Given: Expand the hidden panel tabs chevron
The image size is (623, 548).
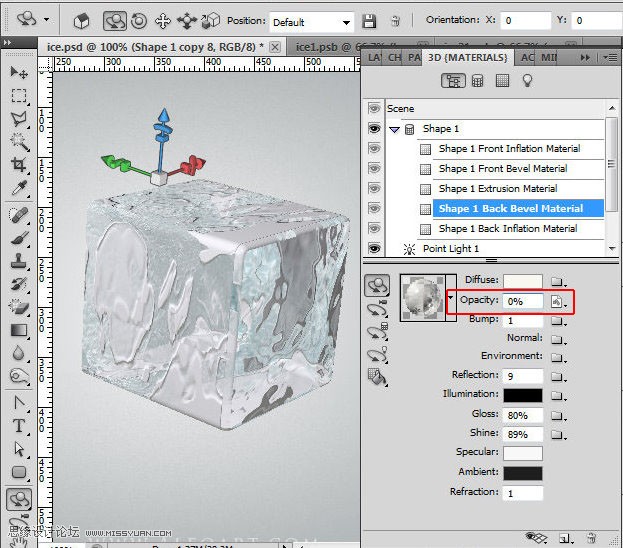Looking at the screenshot, I should 585,58.
